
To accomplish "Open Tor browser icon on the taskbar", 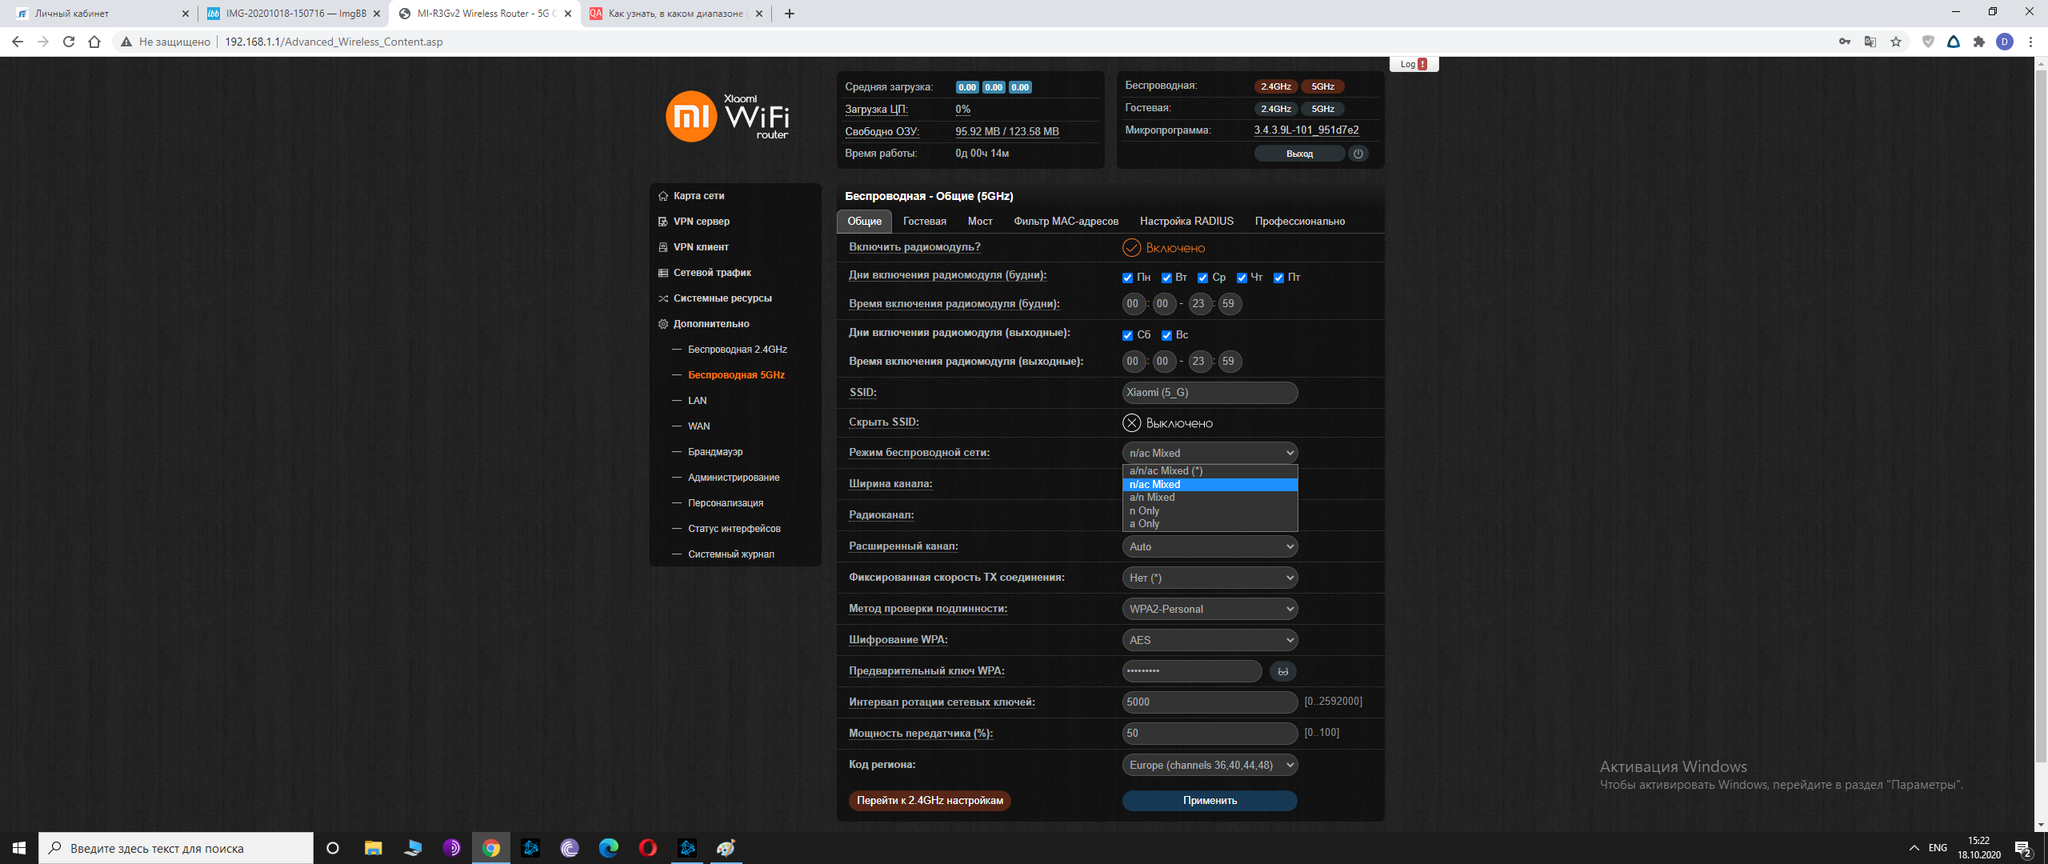I will point(452,848).
